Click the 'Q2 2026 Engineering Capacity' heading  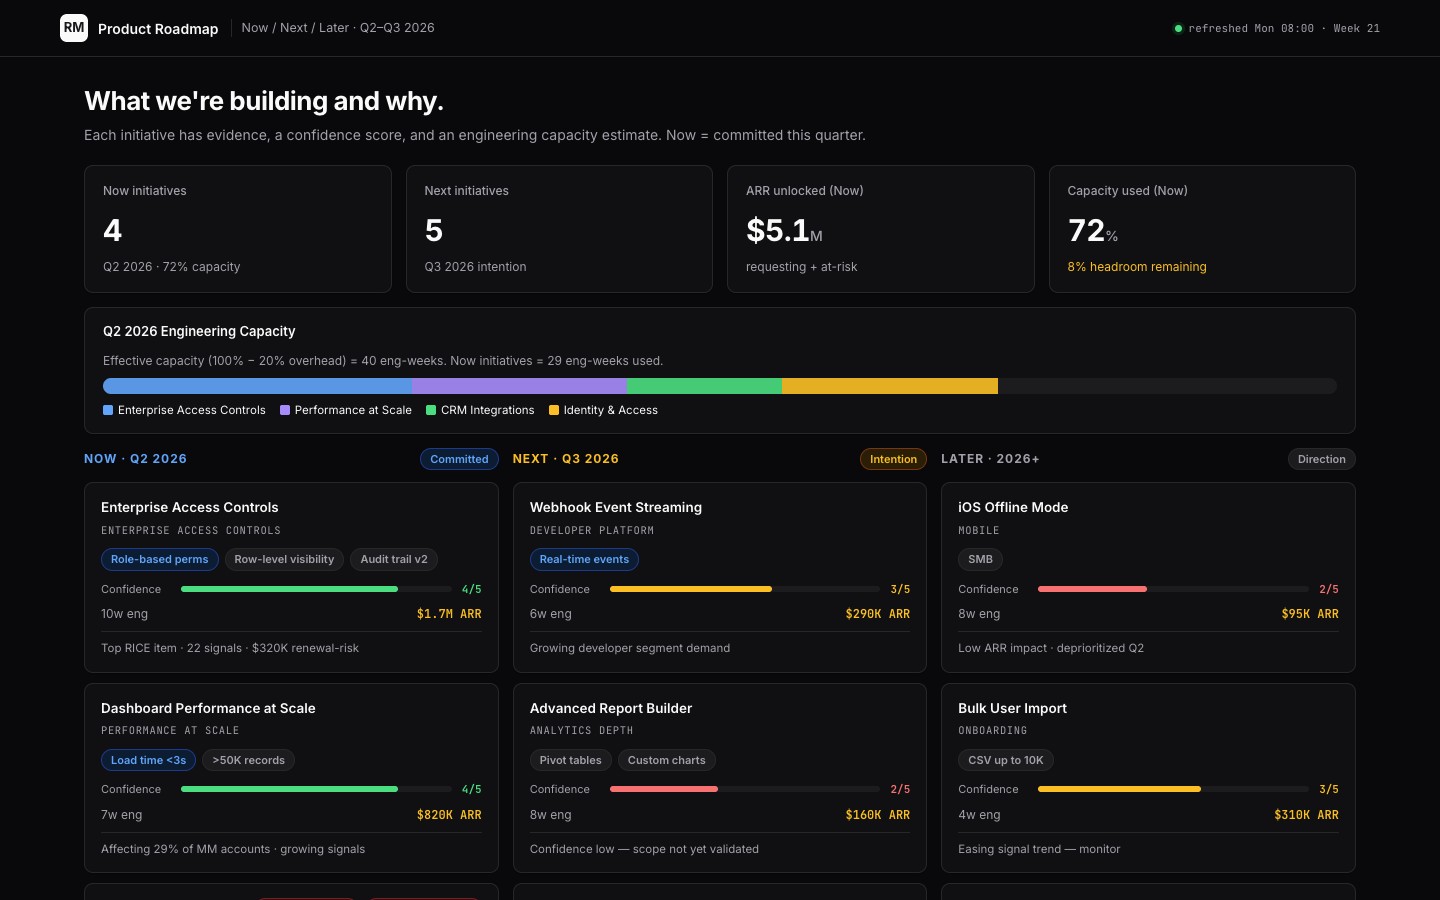tap(199, 331)
